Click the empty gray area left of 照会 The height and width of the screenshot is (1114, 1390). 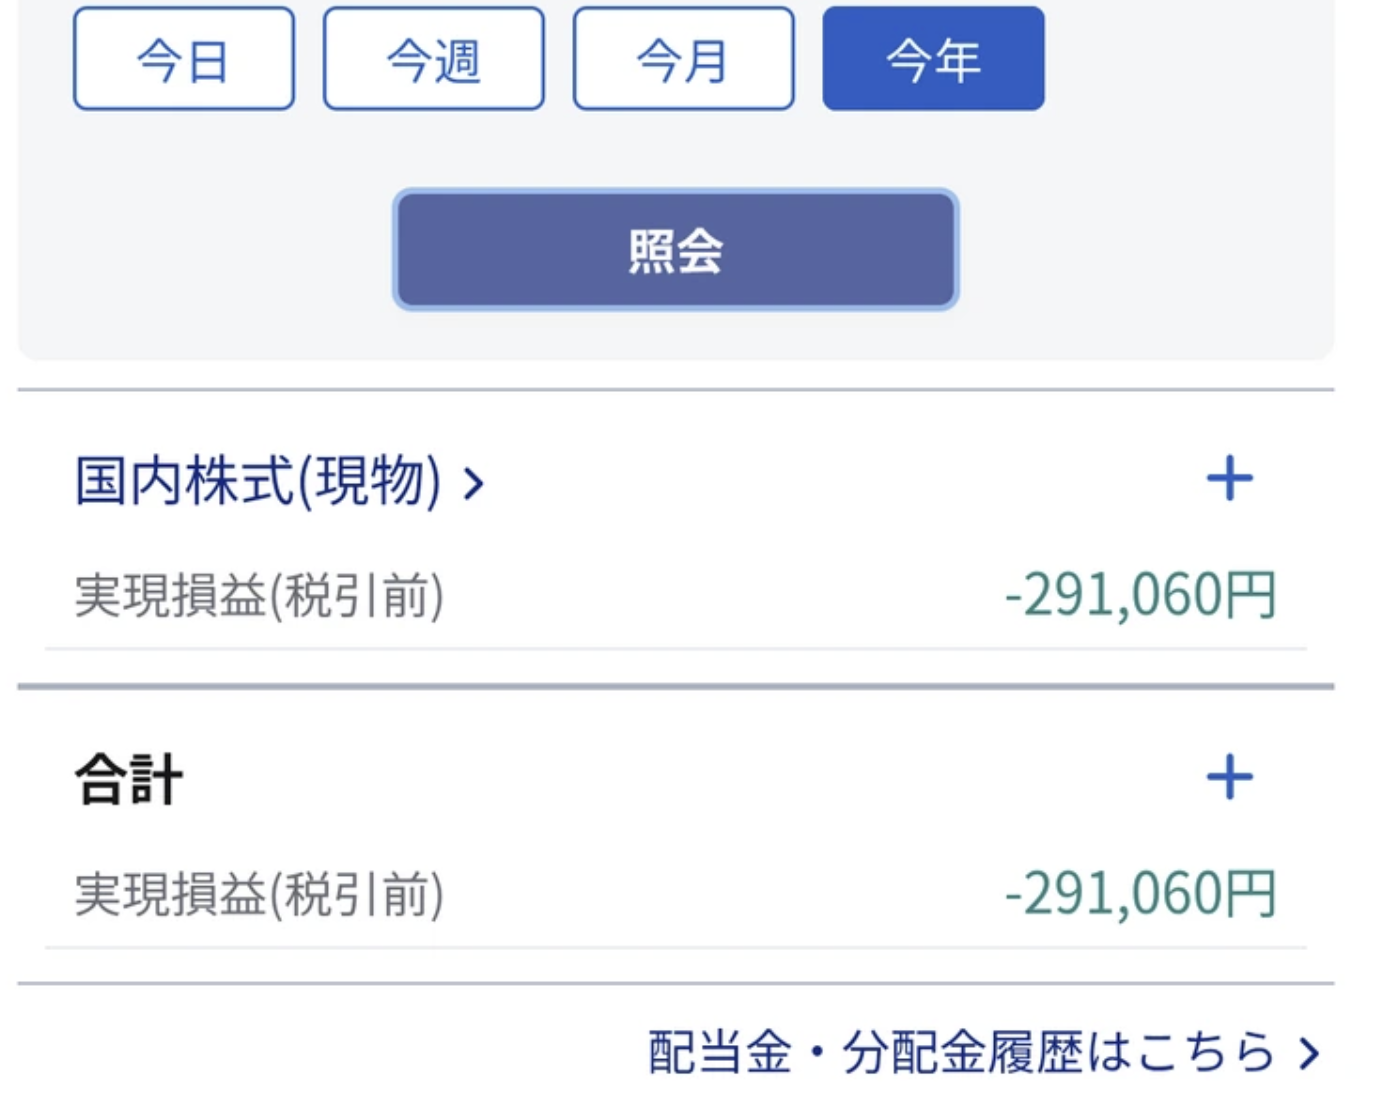[200, 250]
